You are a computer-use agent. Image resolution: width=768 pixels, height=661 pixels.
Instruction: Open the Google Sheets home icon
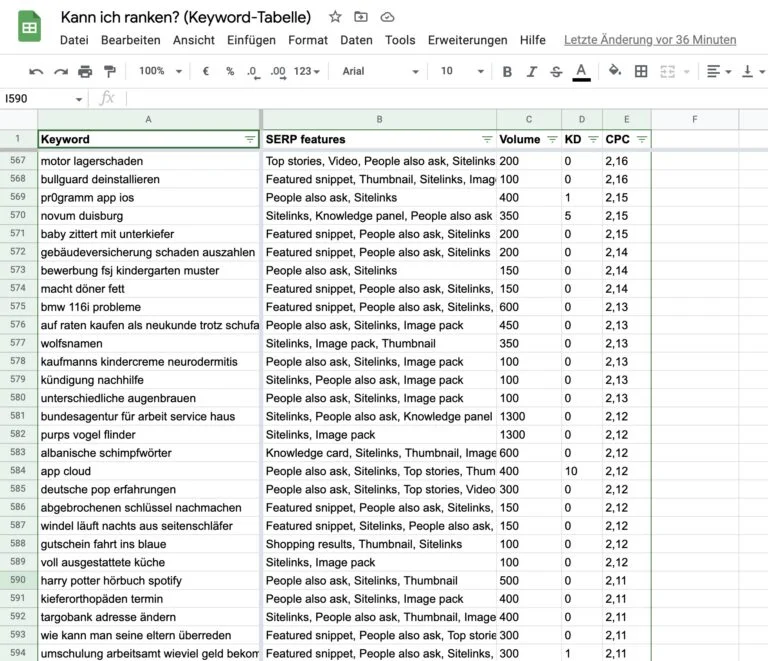click(x=29, y=27)
